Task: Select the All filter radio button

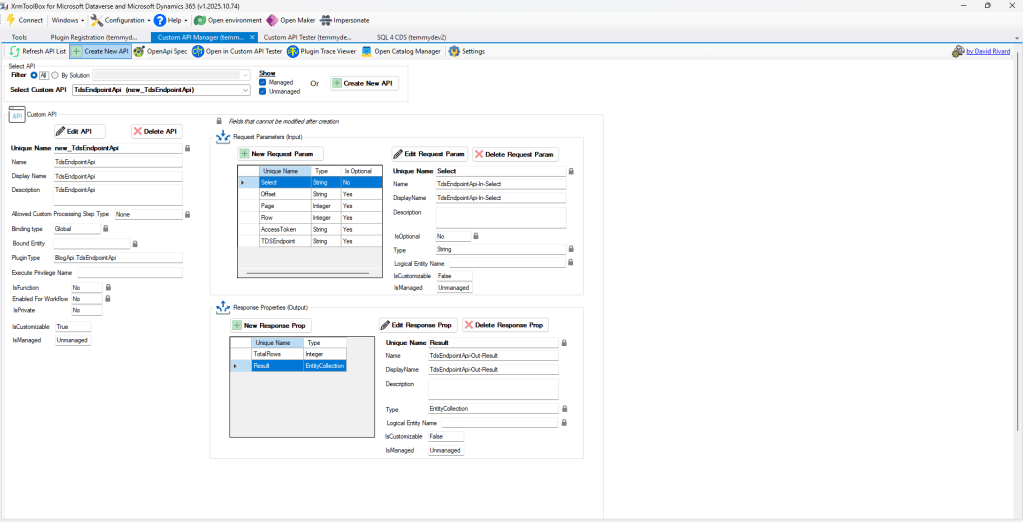Action: (34, 75)
